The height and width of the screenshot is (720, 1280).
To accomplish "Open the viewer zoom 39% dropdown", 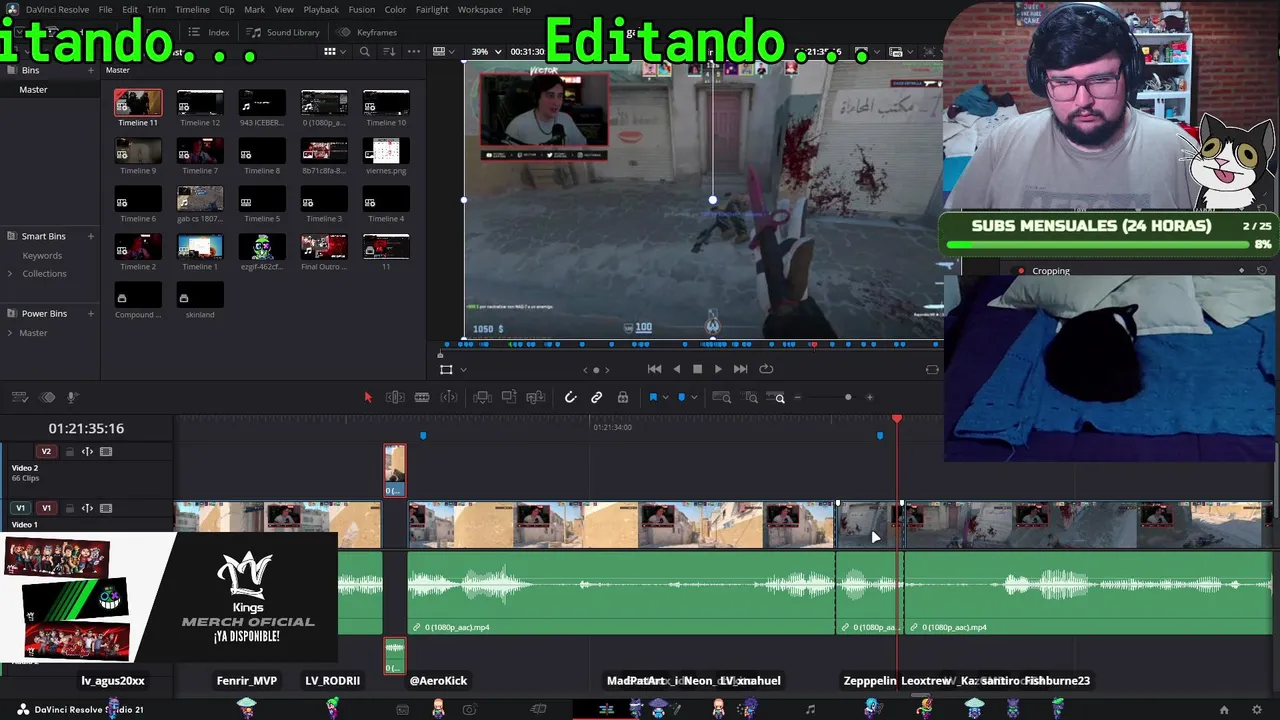I will click(485, 52).
